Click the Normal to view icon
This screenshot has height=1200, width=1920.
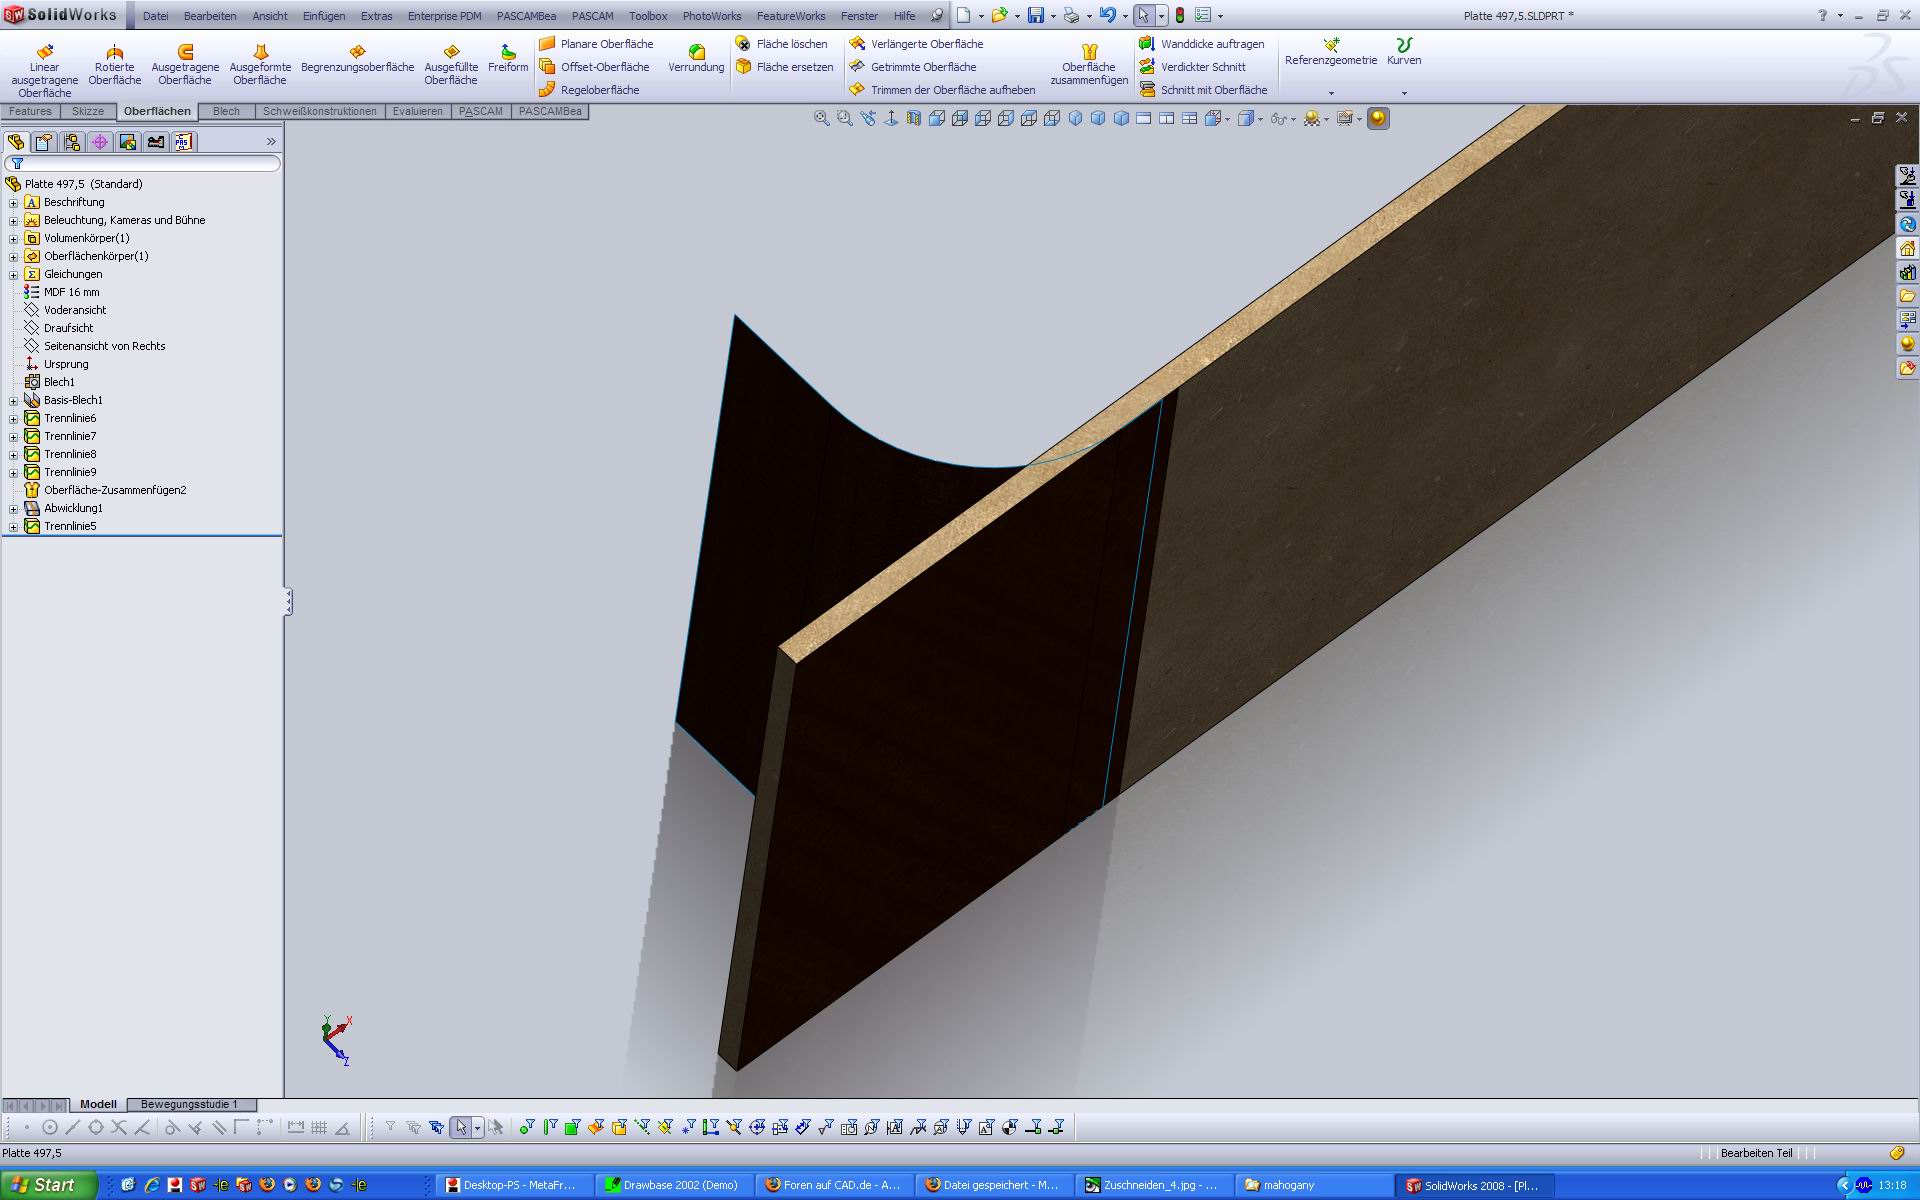(890, 118)
